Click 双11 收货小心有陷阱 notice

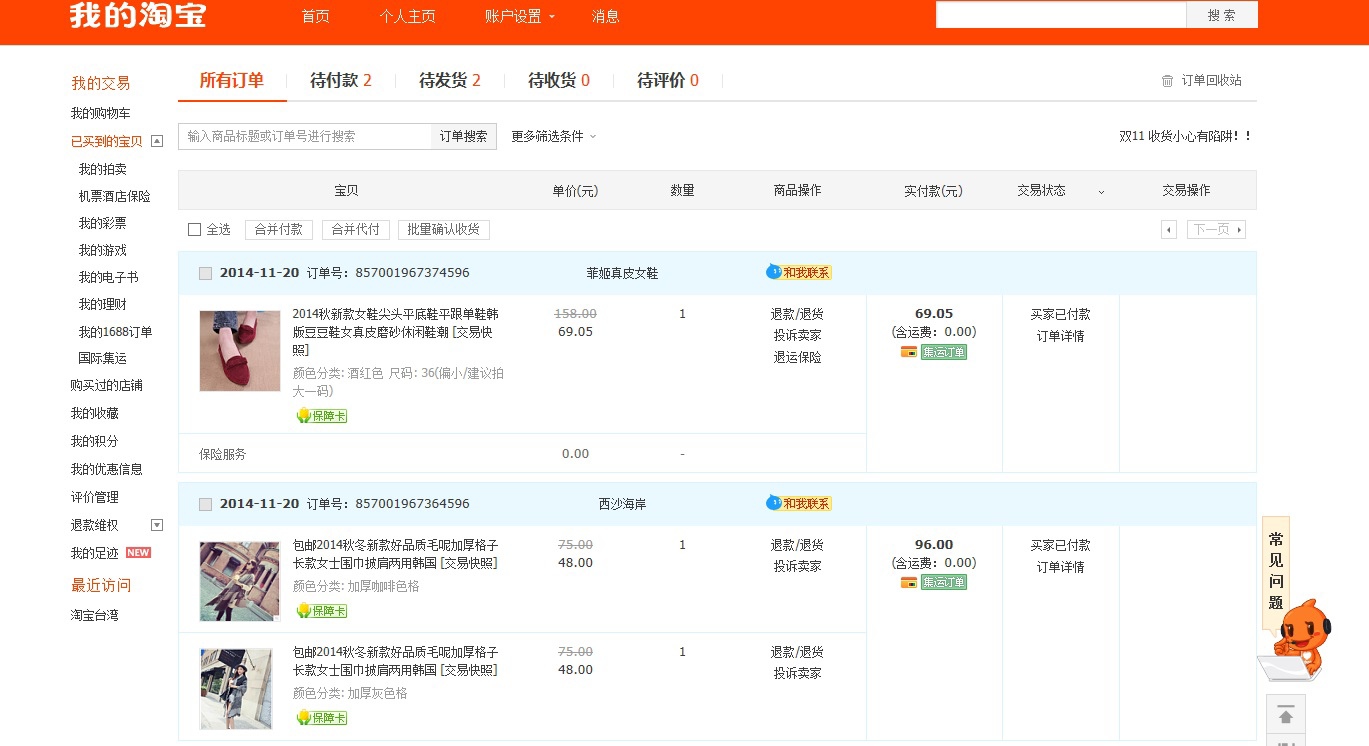coord(1185,136)
